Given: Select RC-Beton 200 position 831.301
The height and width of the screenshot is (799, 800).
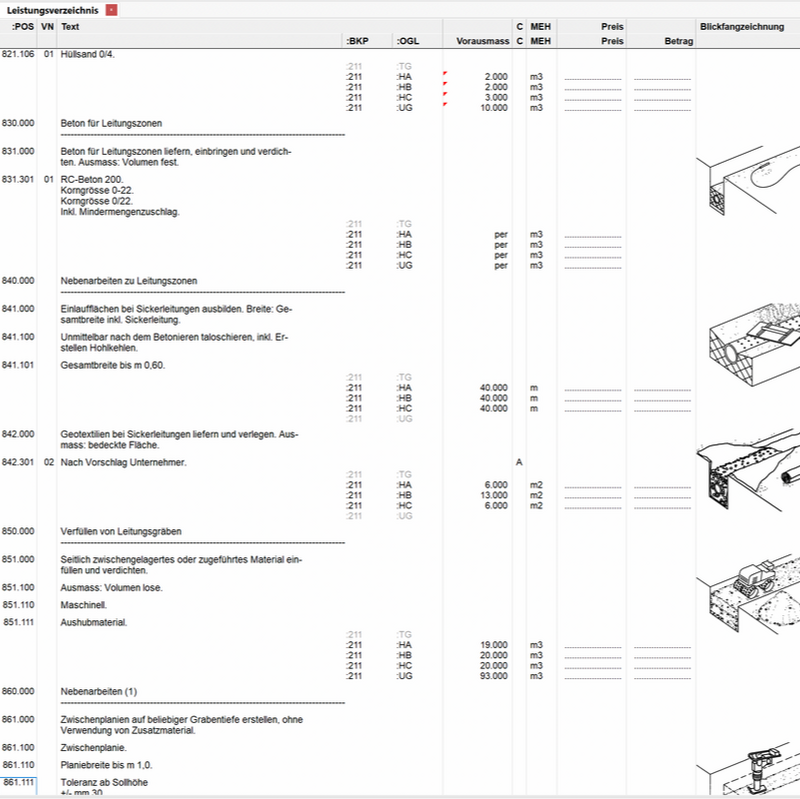Looking at the screenshot, I should 92,180.
